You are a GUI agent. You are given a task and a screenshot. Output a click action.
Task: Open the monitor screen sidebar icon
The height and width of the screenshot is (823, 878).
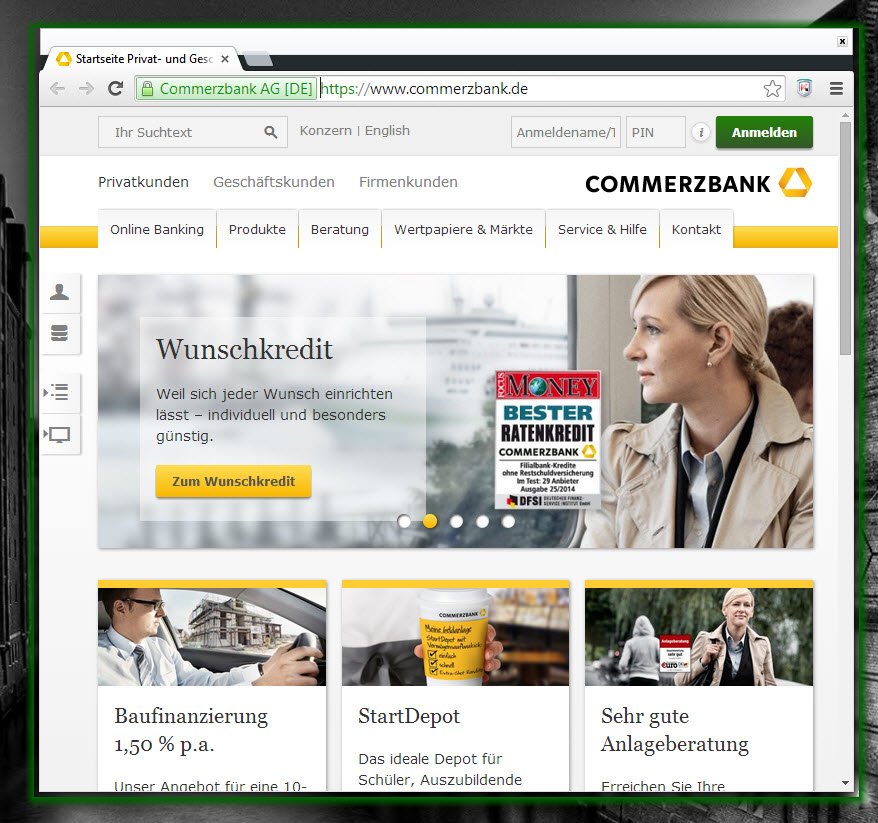59,434
